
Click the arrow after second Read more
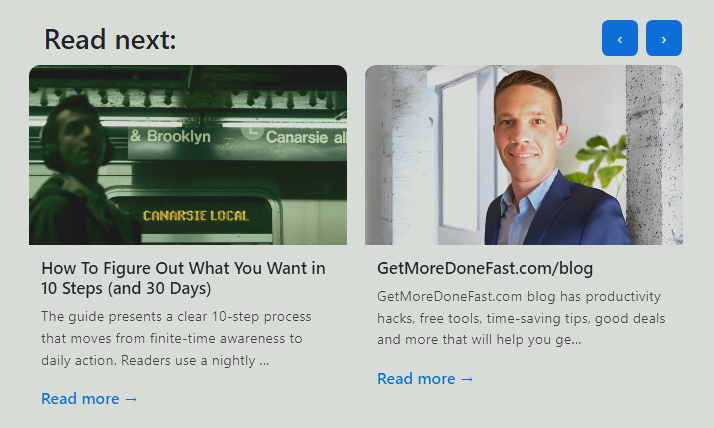pyautogui.click(x=467, y=379)
